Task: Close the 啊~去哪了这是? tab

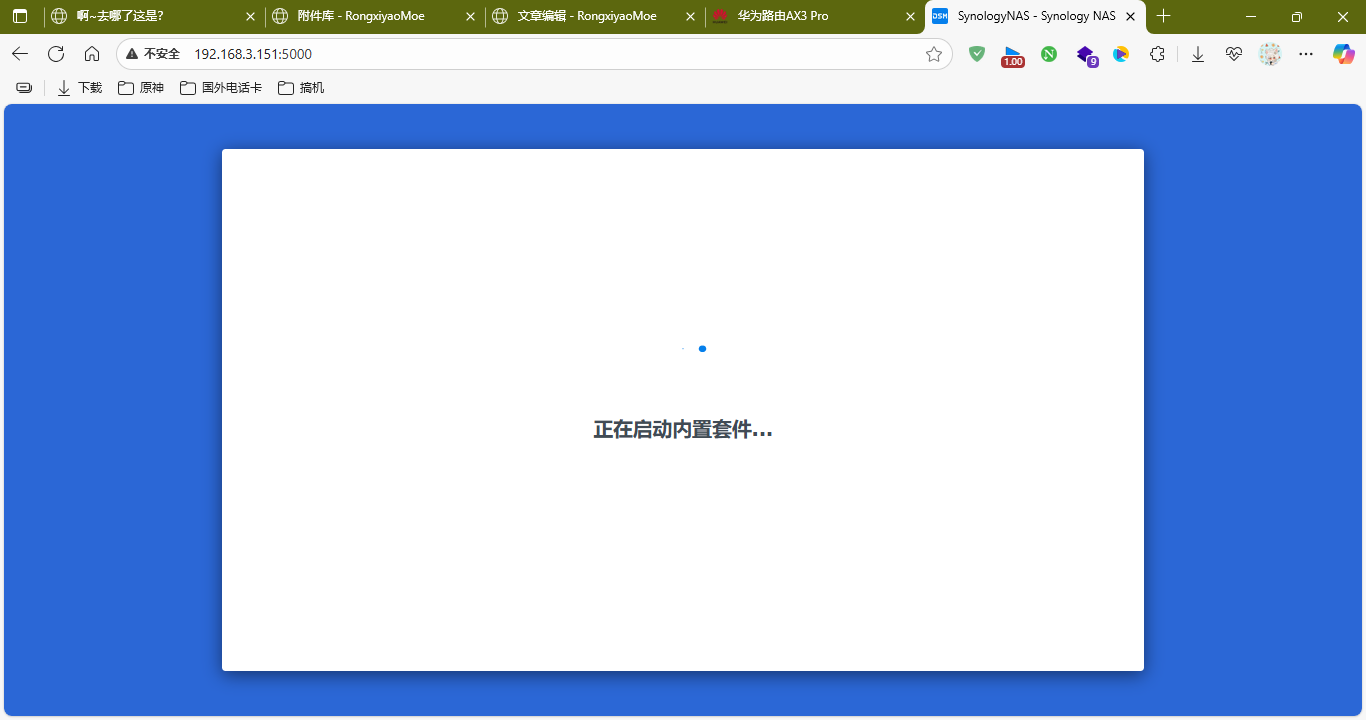Action: point(250,16)
